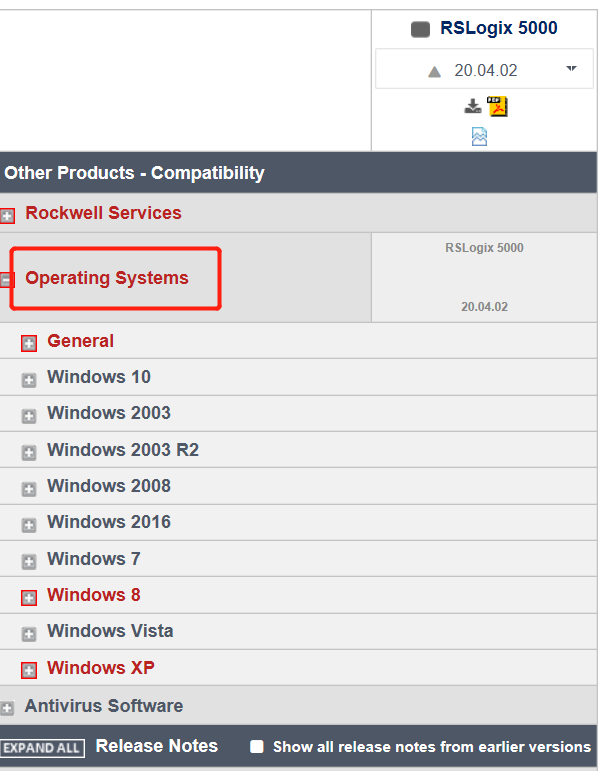Click the gray square beside RSLogix 5000
This screenshot has width=609, height=771.
point(420,29)
